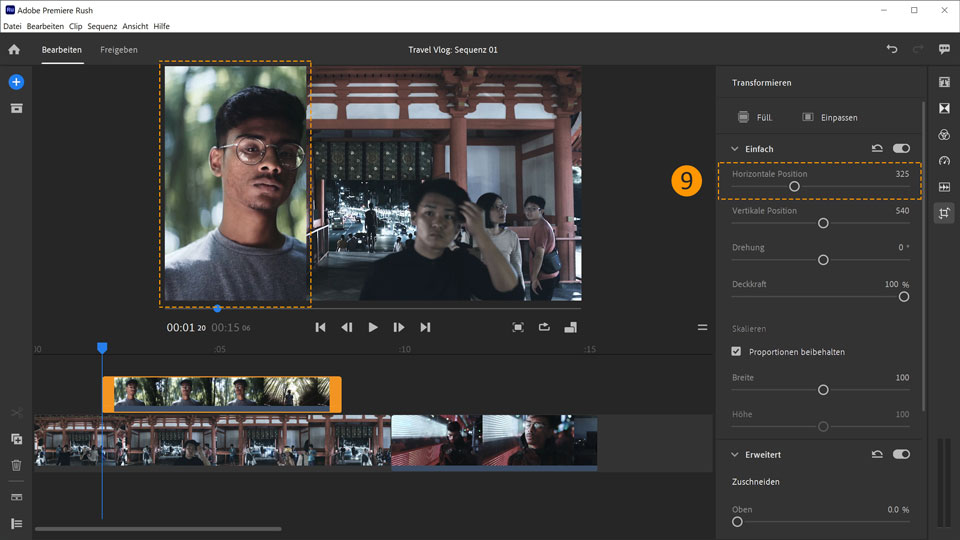Reset the Einfach settings

[877, 148]
